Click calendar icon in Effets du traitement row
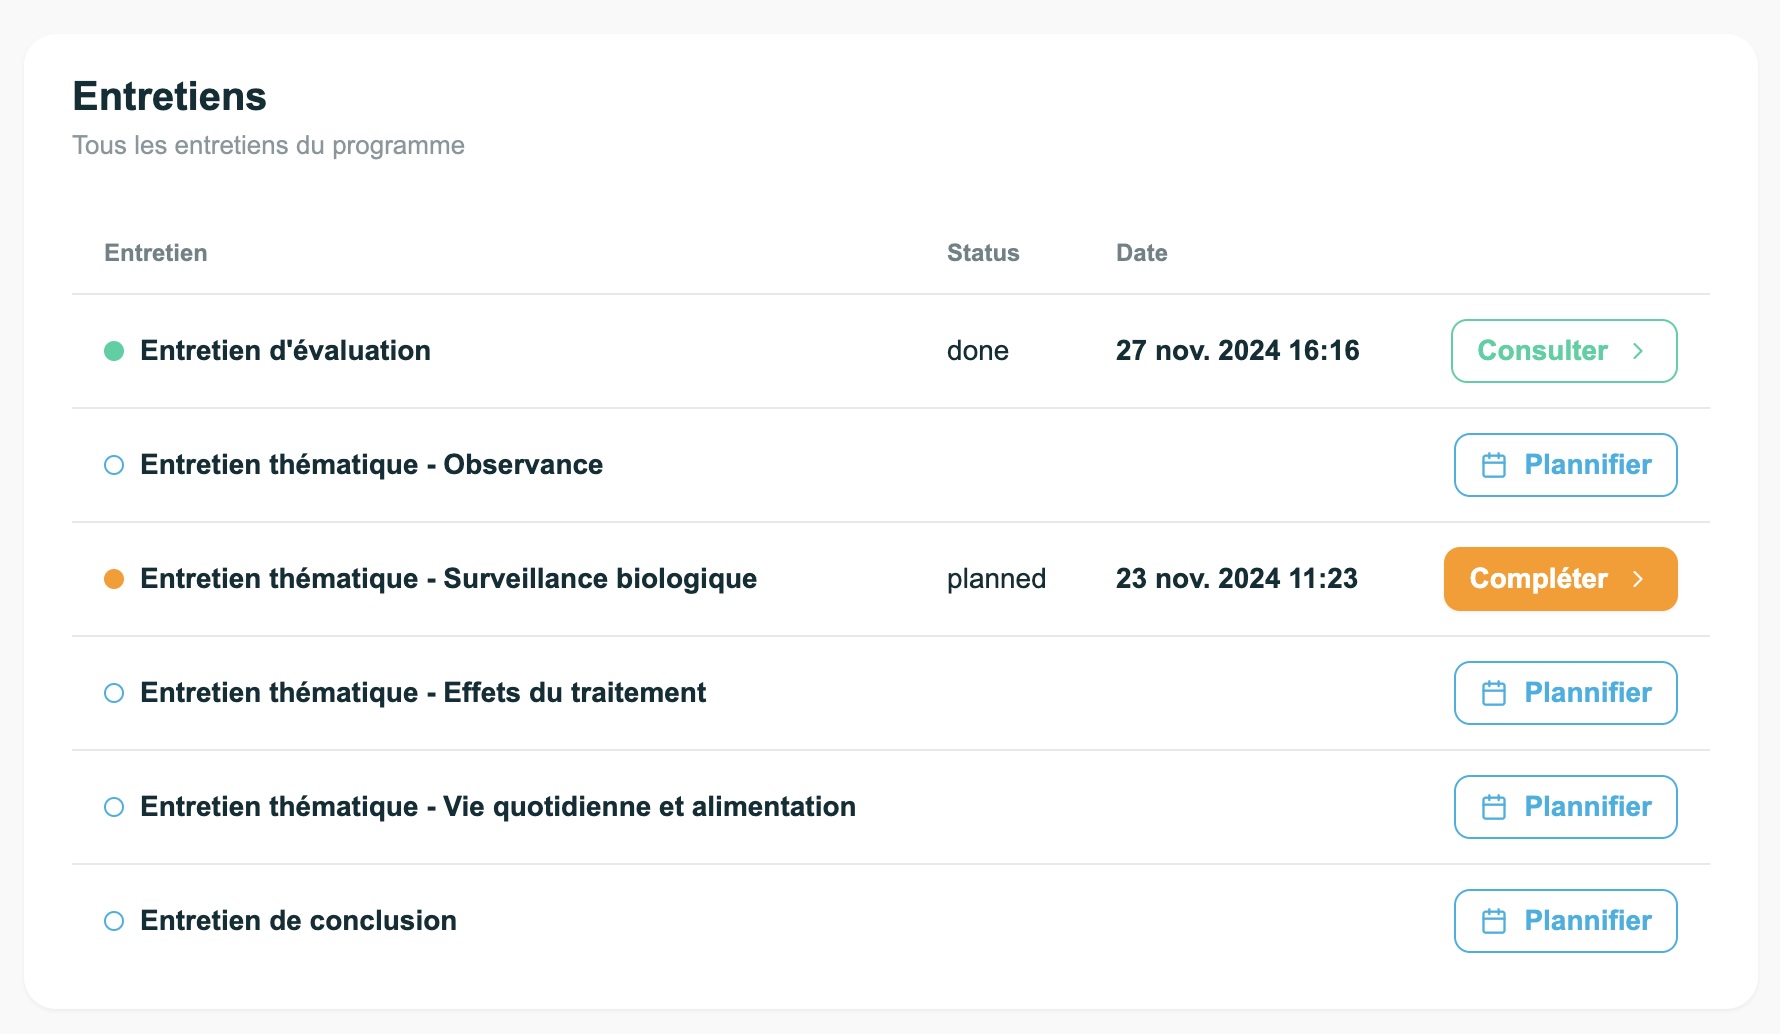1780x1034 pixels. click(1493, 693)
